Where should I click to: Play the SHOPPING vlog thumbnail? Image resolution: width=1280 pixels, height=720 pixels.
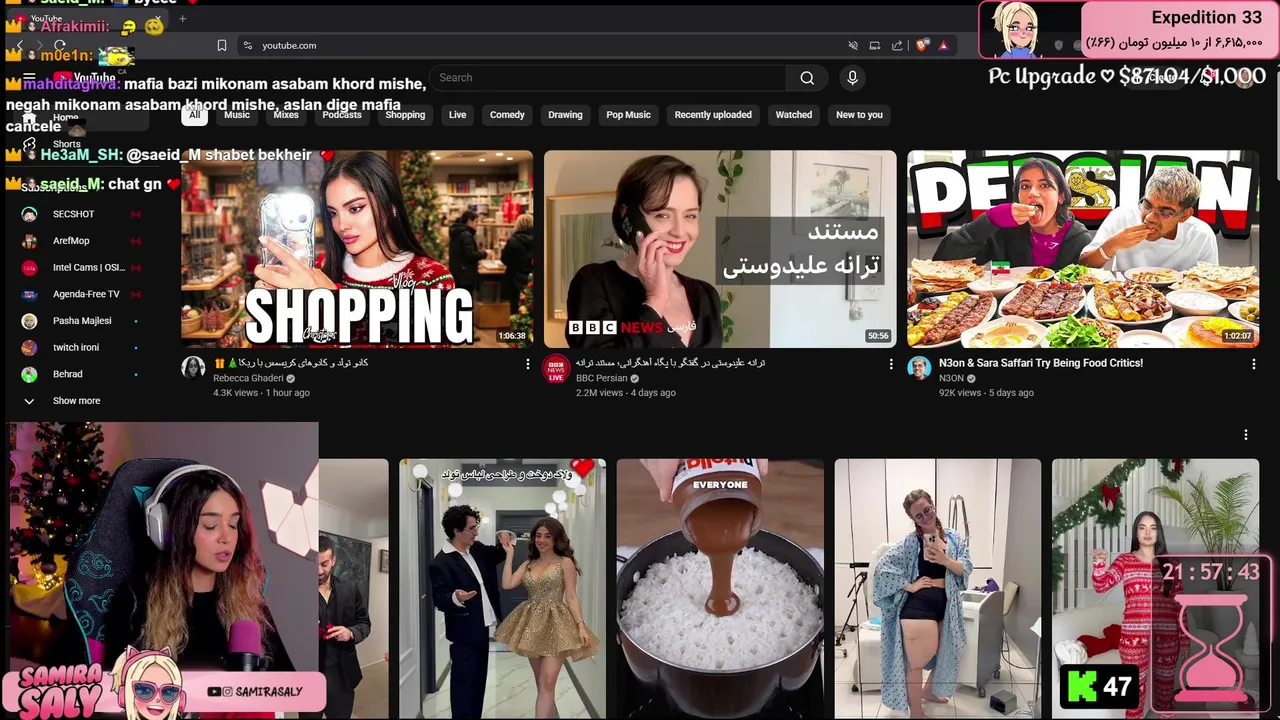coord(357,249)
